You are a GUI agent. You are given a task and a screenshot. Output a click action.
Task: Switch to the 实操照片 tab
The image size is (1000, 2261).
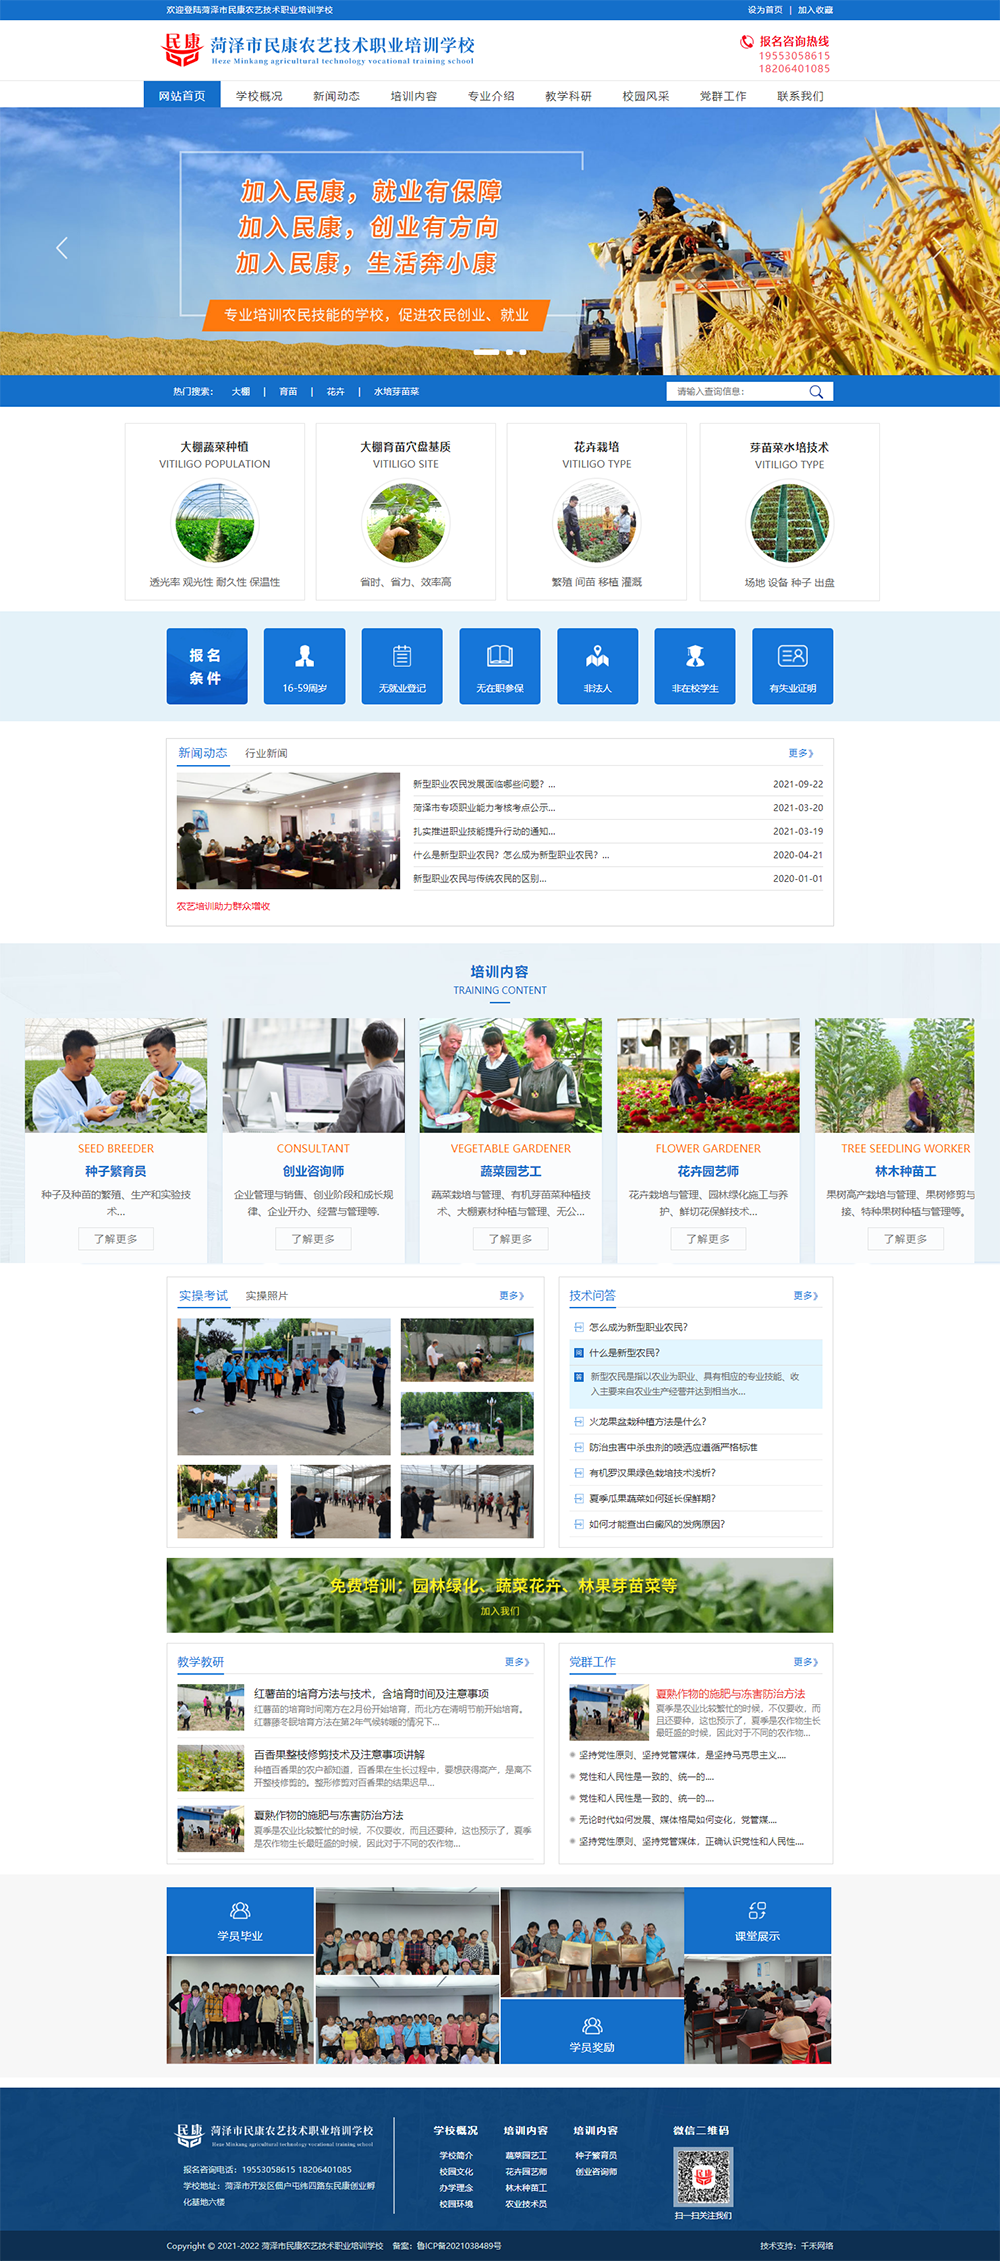pyautogui.click(x=267, y=1295)
